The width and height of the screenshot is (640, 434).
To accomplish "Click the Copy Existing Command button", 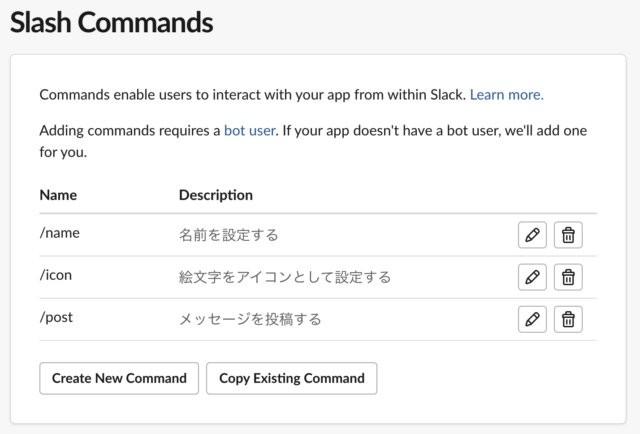I will click(291, 378).
